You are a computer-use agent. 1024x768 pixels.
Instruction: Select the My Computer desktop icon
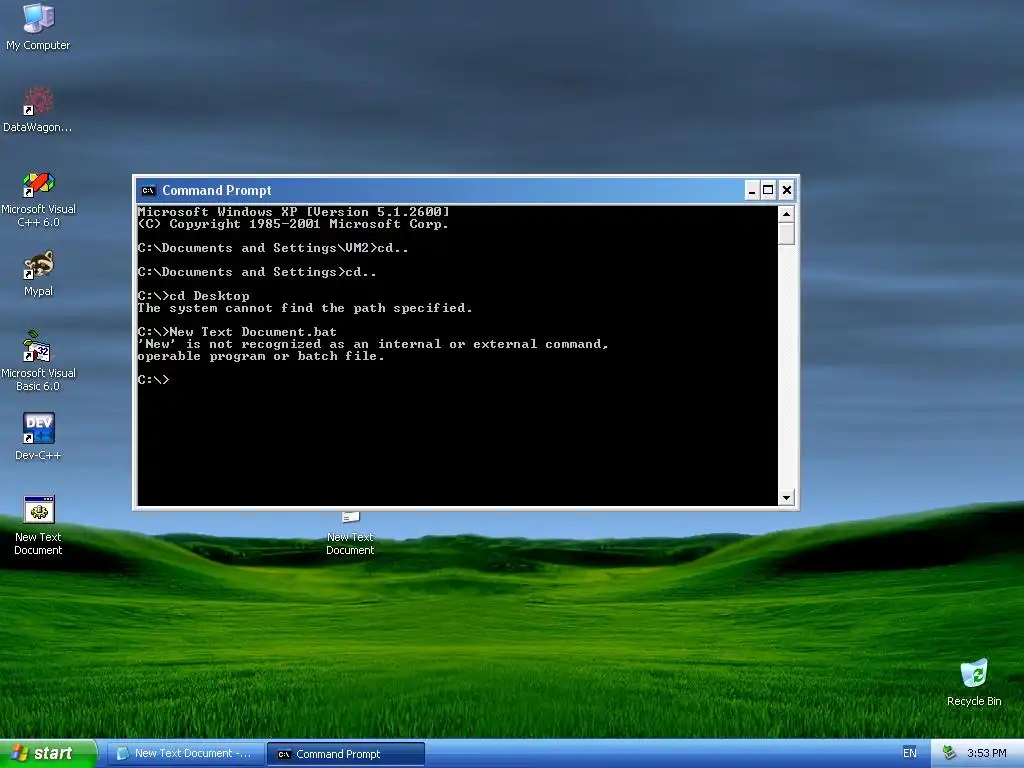point(38,27)
